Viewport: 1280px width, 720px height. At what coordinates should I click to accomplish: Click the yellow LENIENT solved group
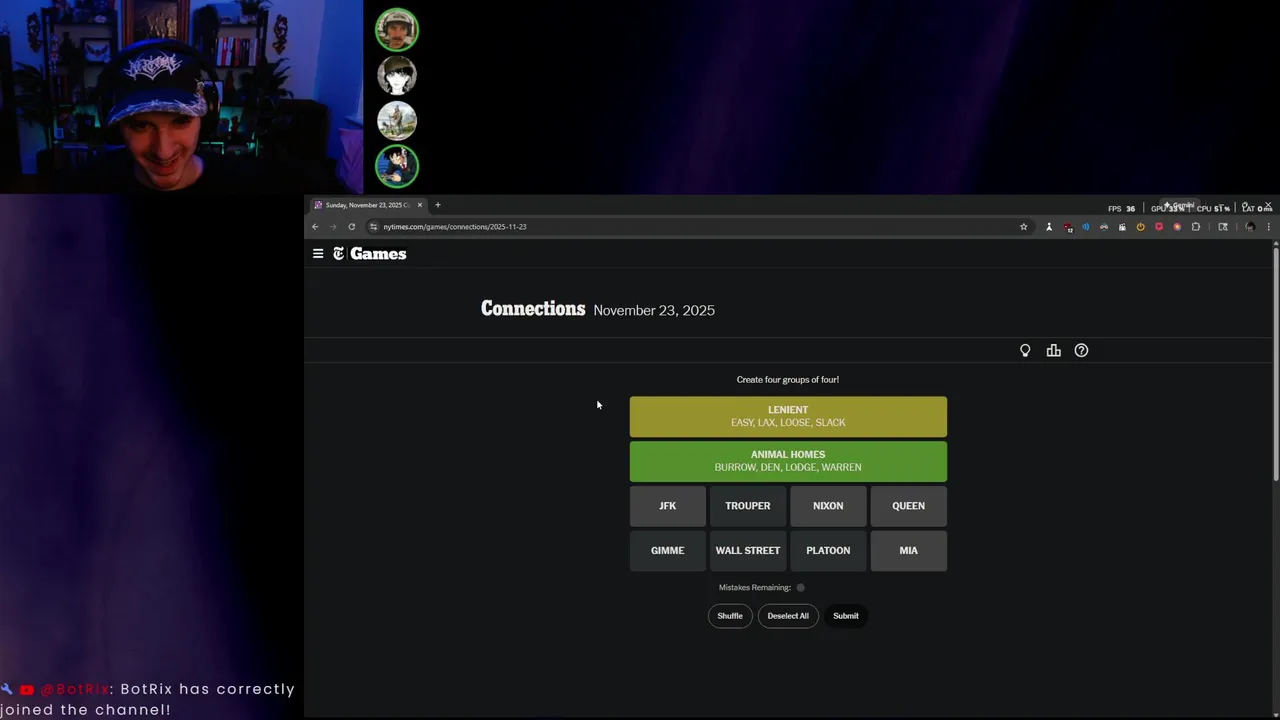click(x=788, y=417)
